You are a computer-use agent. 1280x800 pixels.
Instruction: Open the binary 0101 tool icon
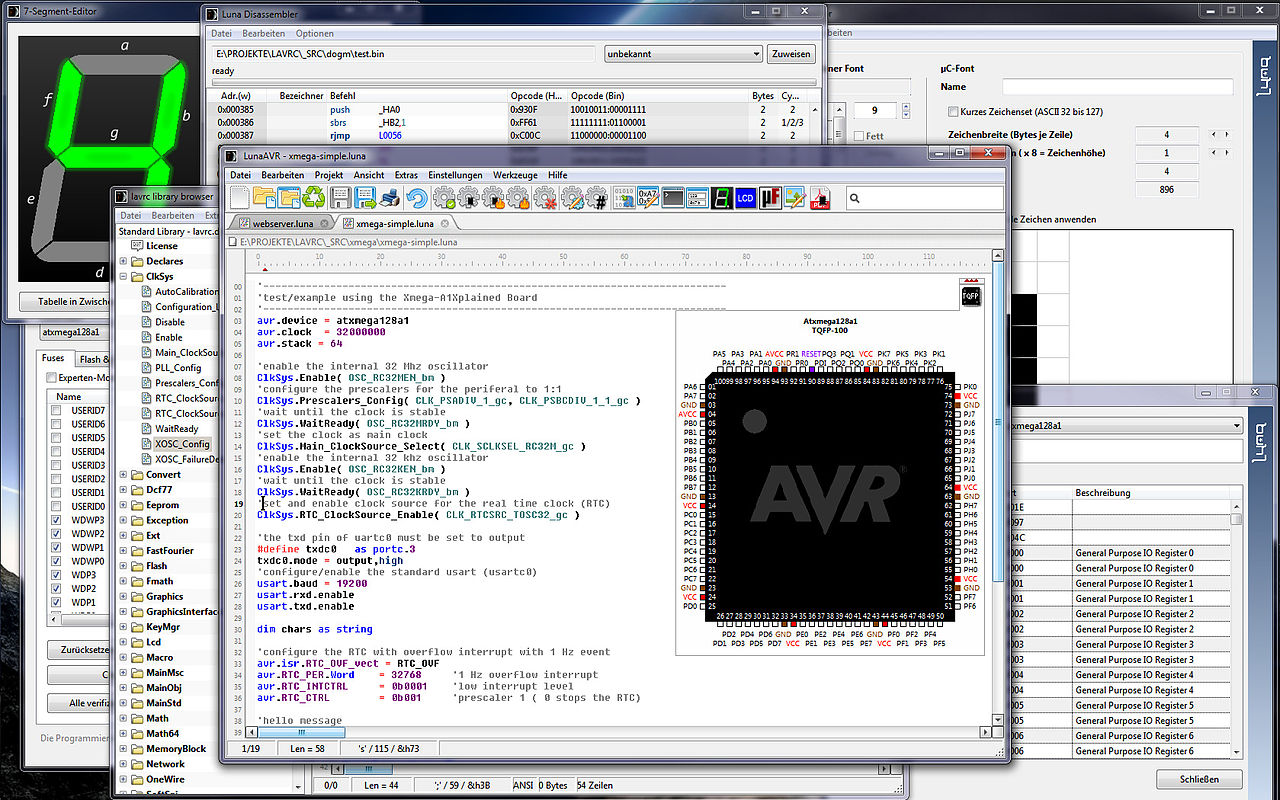[623, 197]
